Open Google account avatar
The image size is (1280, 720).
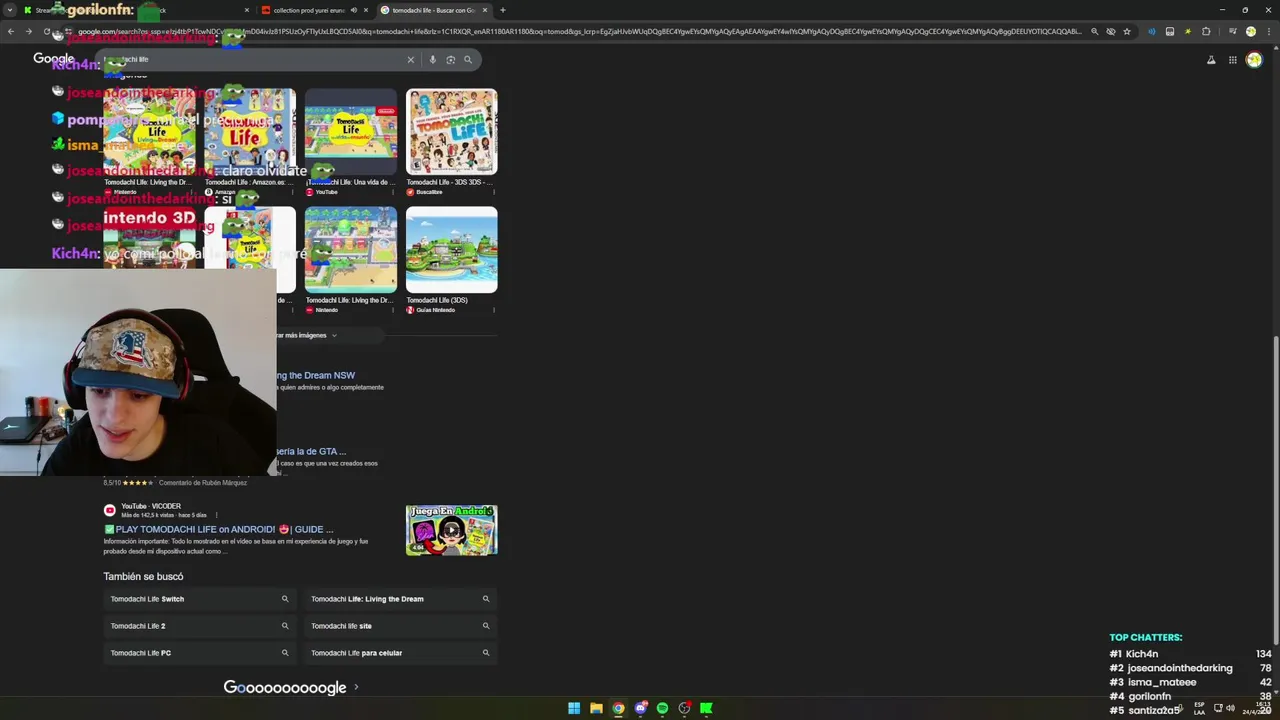[1254, 60]
